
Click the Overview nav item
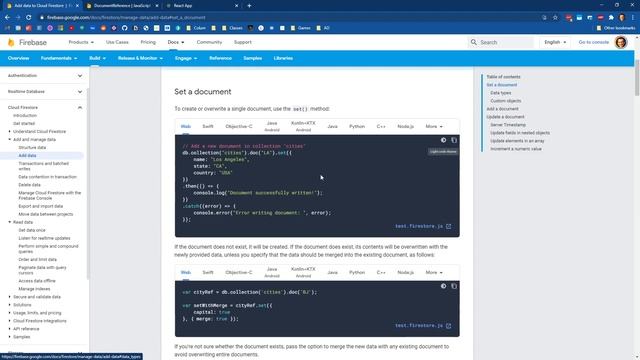(x=18, y=58)
